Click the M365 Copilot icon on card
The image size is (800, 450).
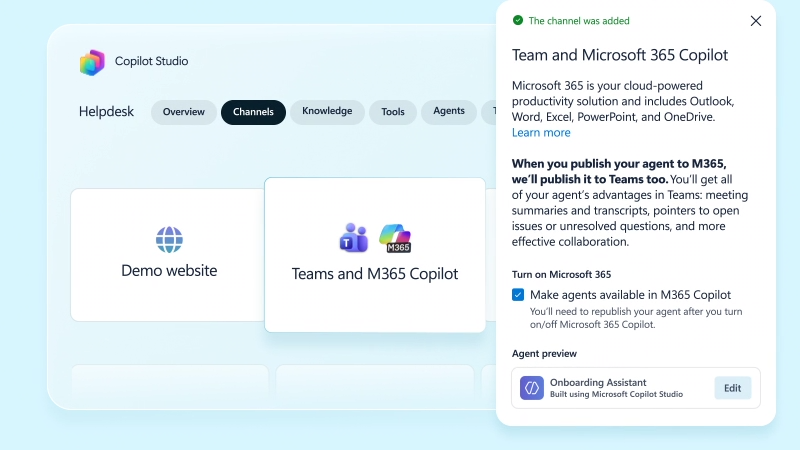point(395,238)
